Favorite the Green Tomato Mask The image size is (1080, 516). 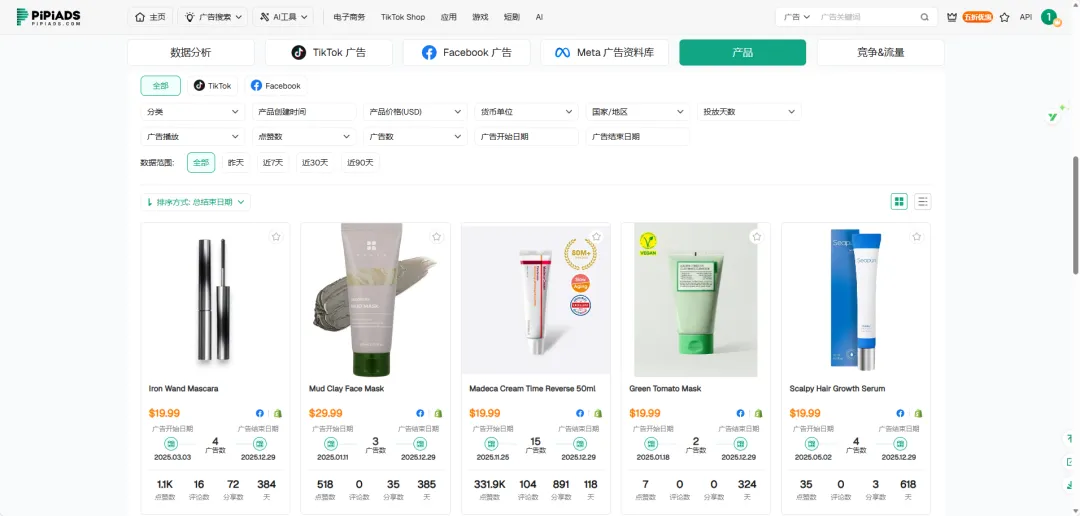757,236
